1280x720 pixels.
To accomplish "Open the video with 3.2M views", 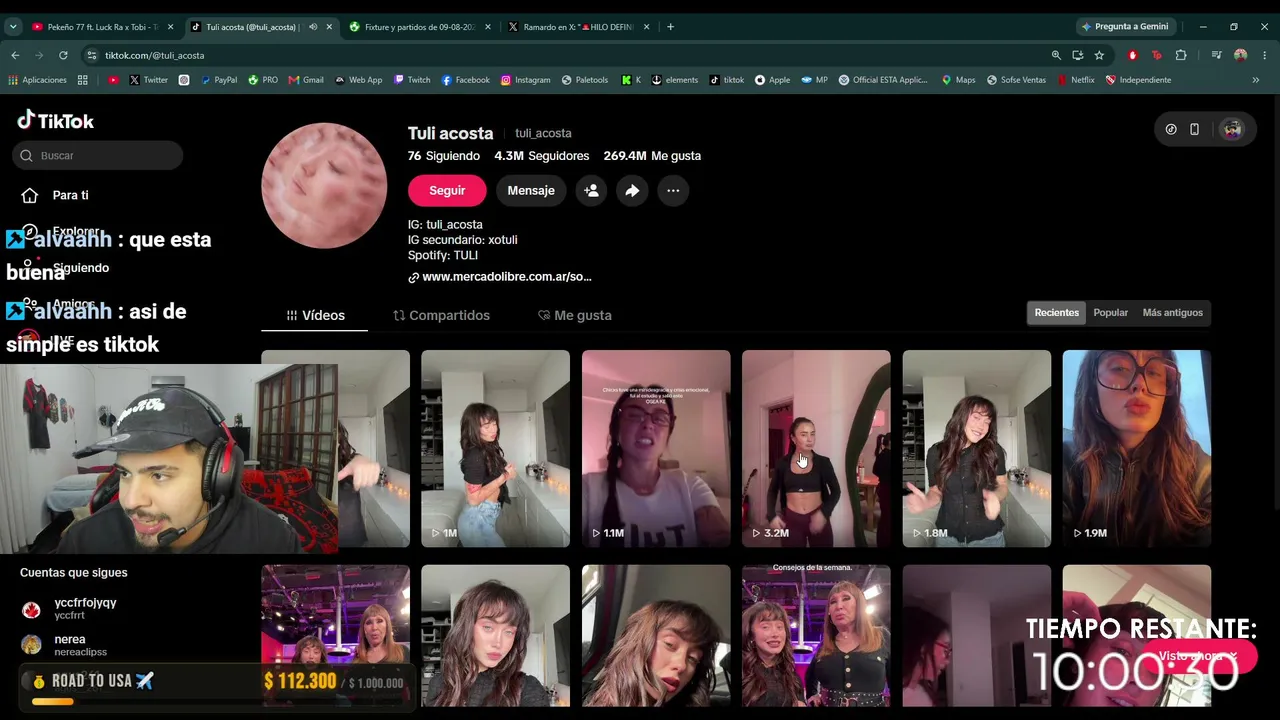I will [x=816, y=449].
